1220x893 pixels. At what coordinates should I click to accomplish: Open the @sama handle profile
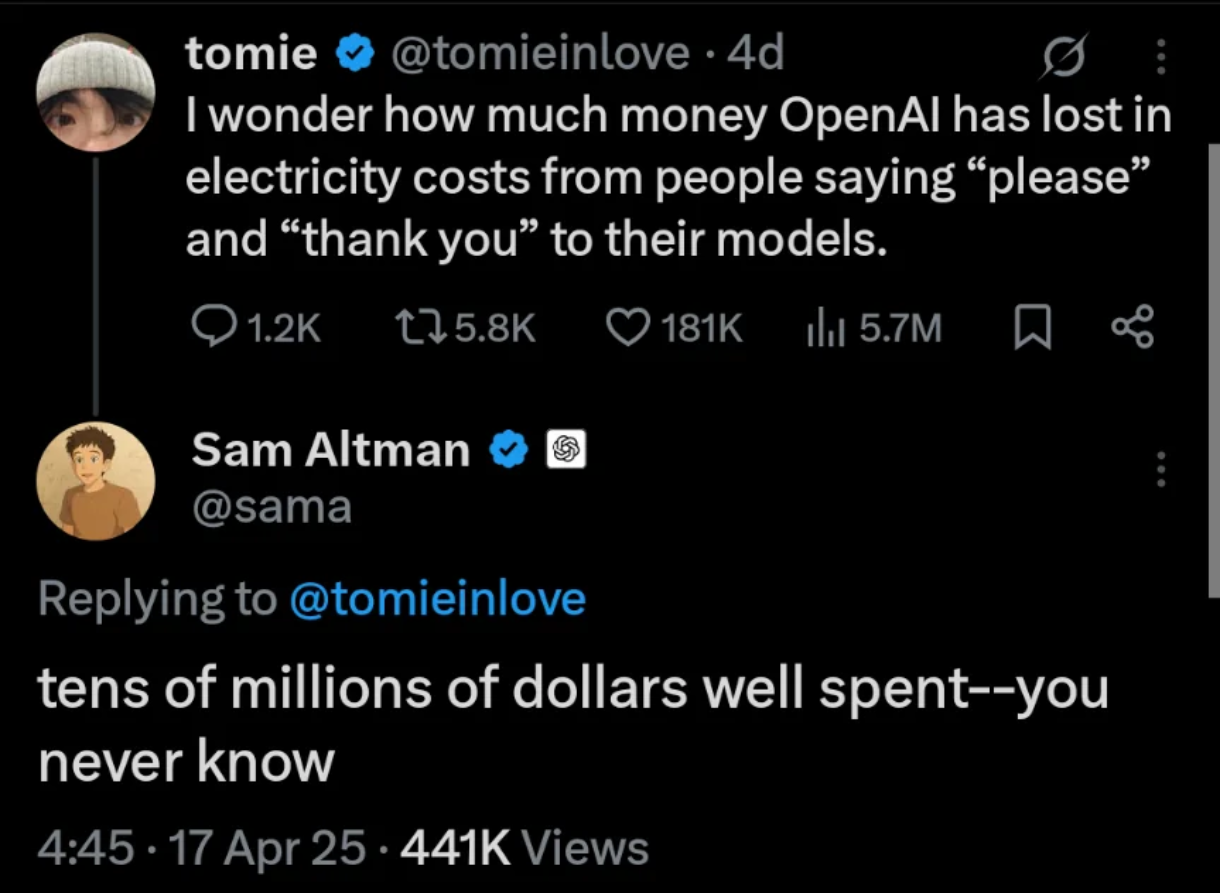coord(271,508)
